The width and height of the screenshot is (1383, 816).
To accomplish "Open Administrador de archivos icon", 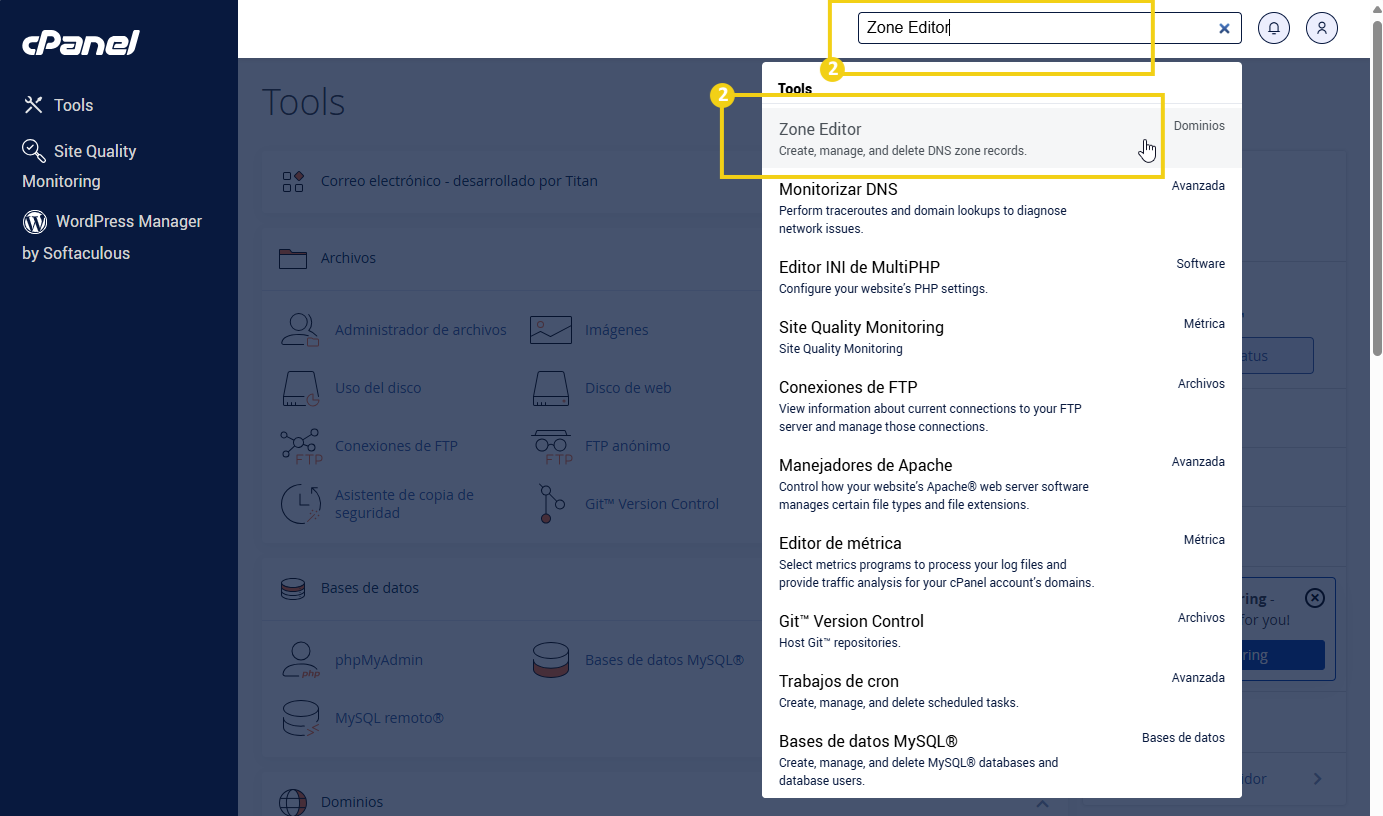I will coord(299,330).
